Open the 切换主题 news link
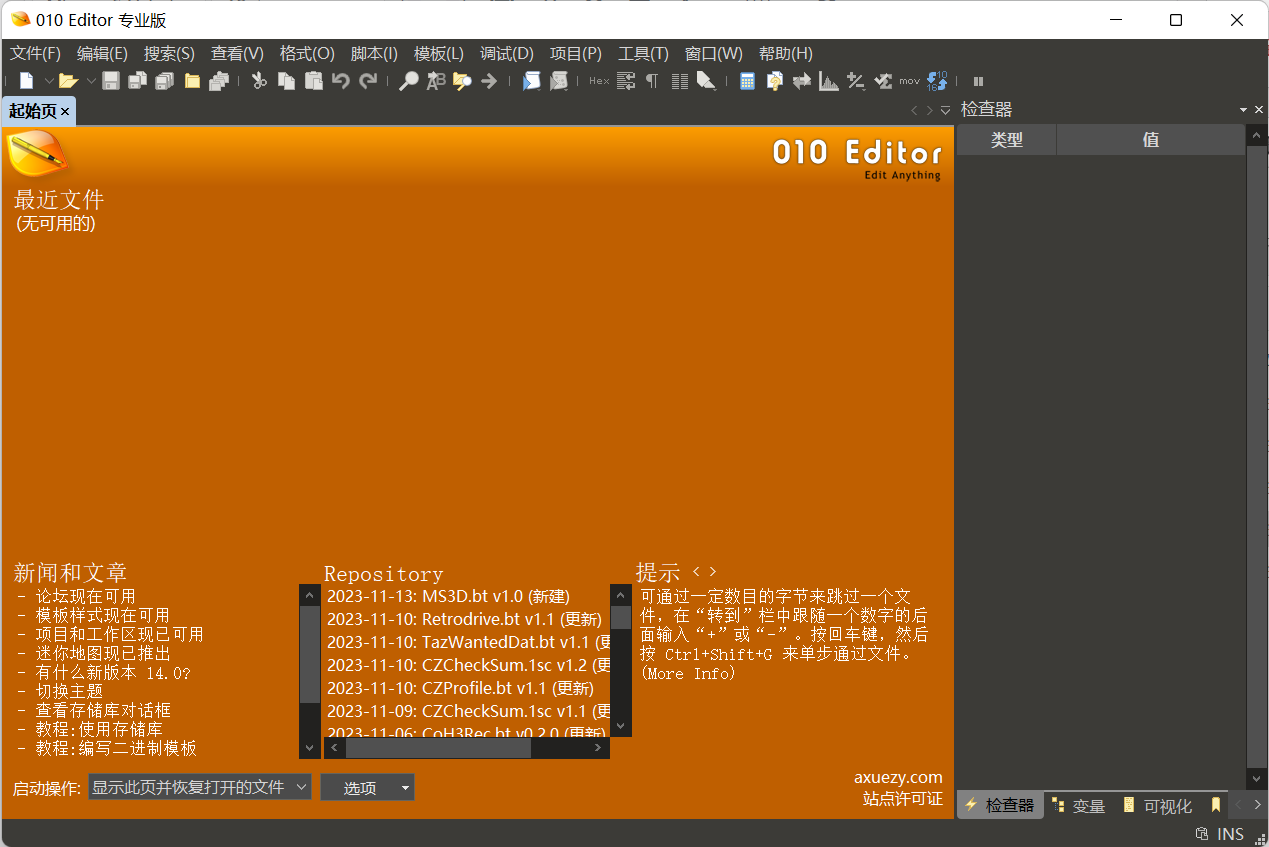 (69, 691)
